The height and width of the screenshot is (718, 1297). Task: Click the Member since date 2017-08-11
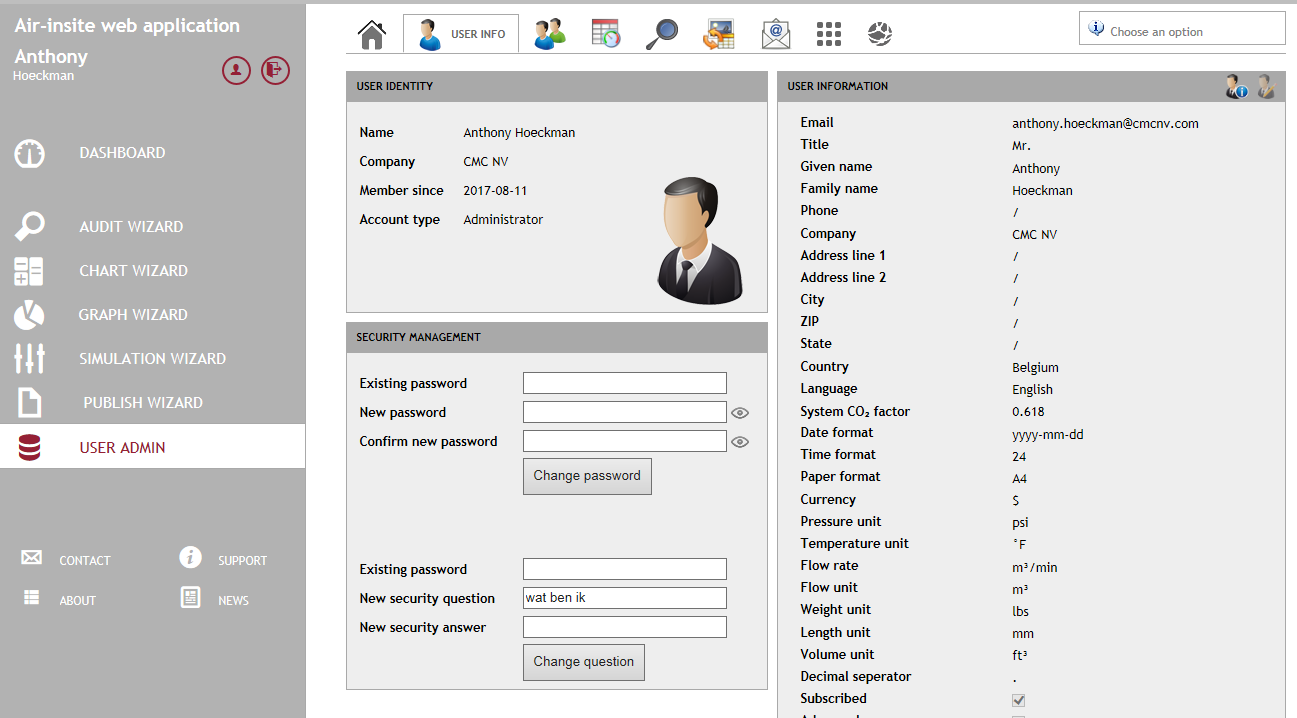pos(495,191)
